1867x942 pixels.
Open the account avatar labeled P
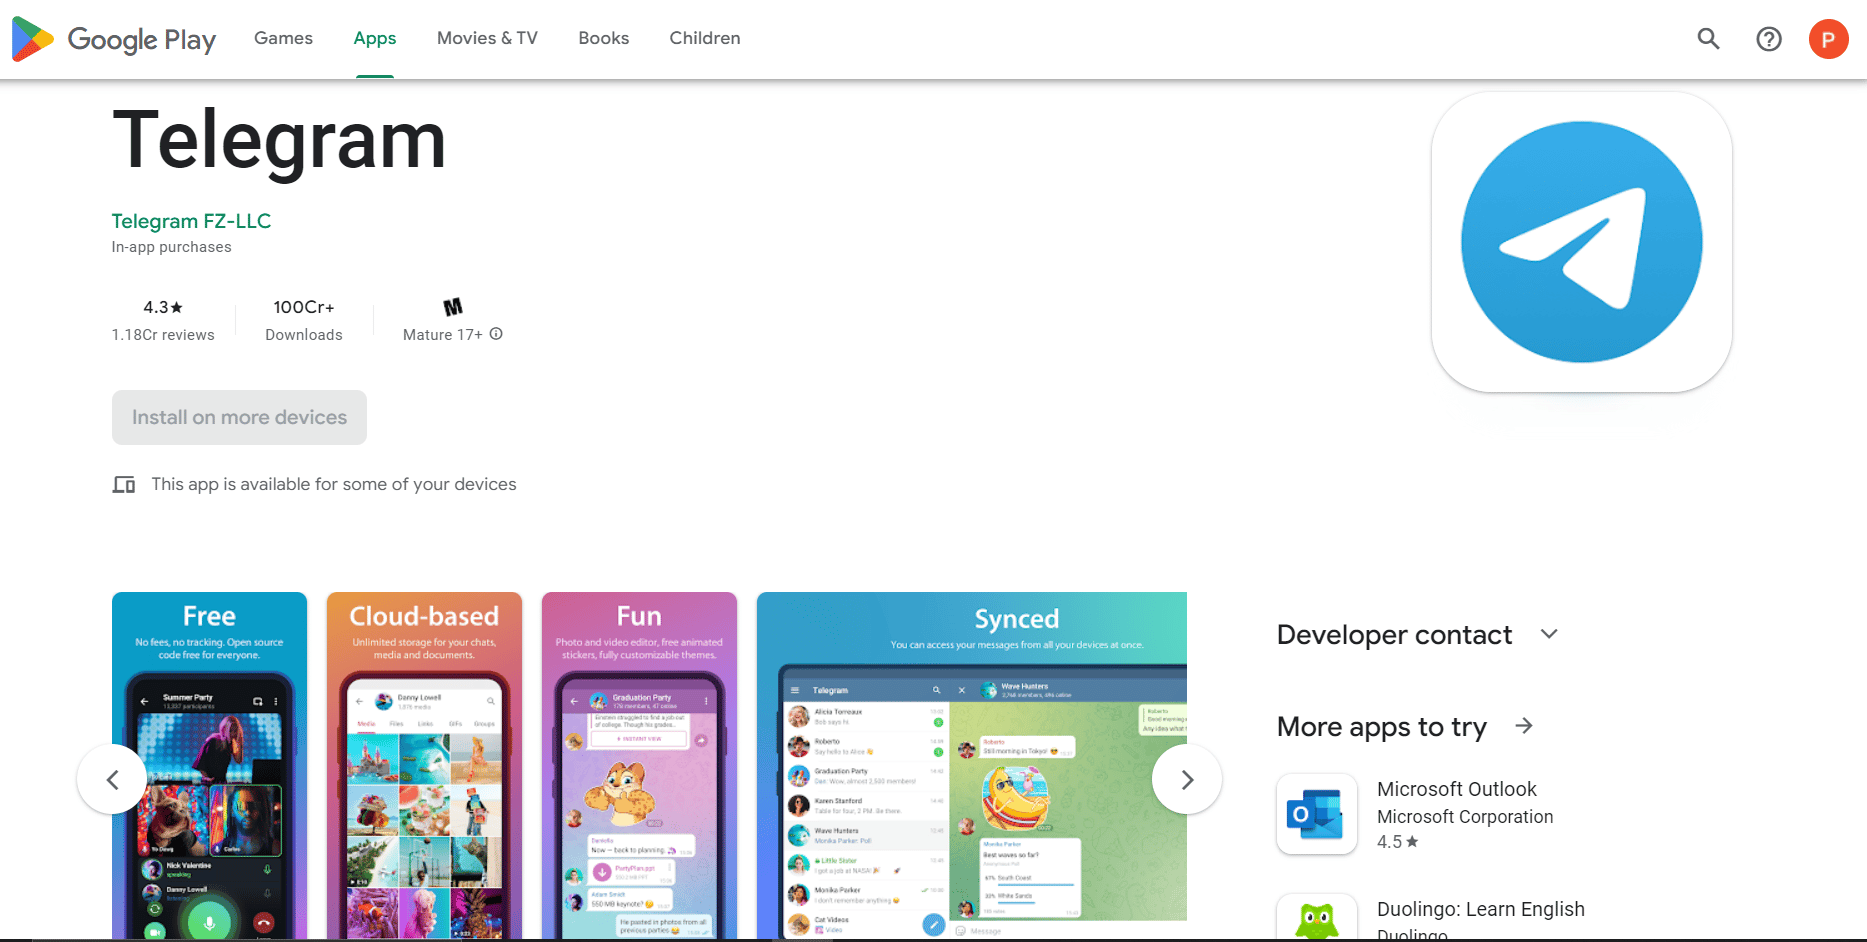tap(1828, 39)
